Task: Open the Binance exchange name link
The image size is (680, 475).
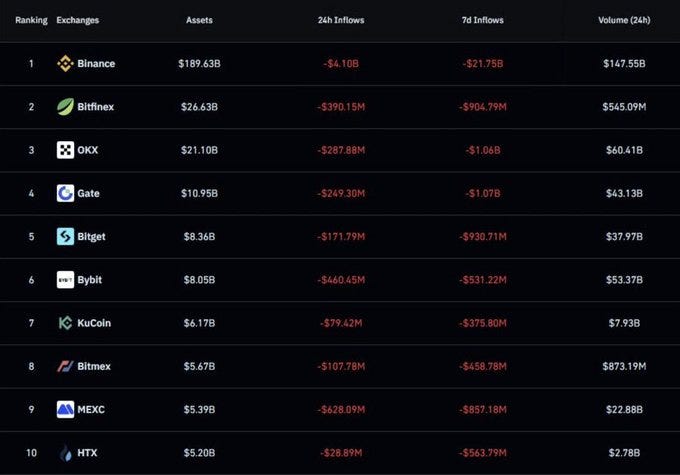Action: pyautogui.click(x=96, y=64)
